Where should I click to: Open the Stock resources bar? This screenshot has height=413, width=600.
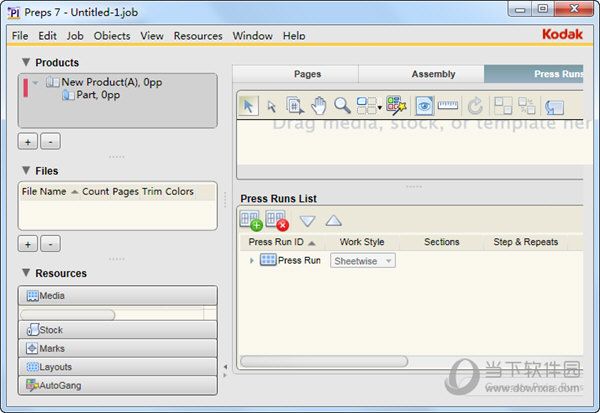pos(117,330)
